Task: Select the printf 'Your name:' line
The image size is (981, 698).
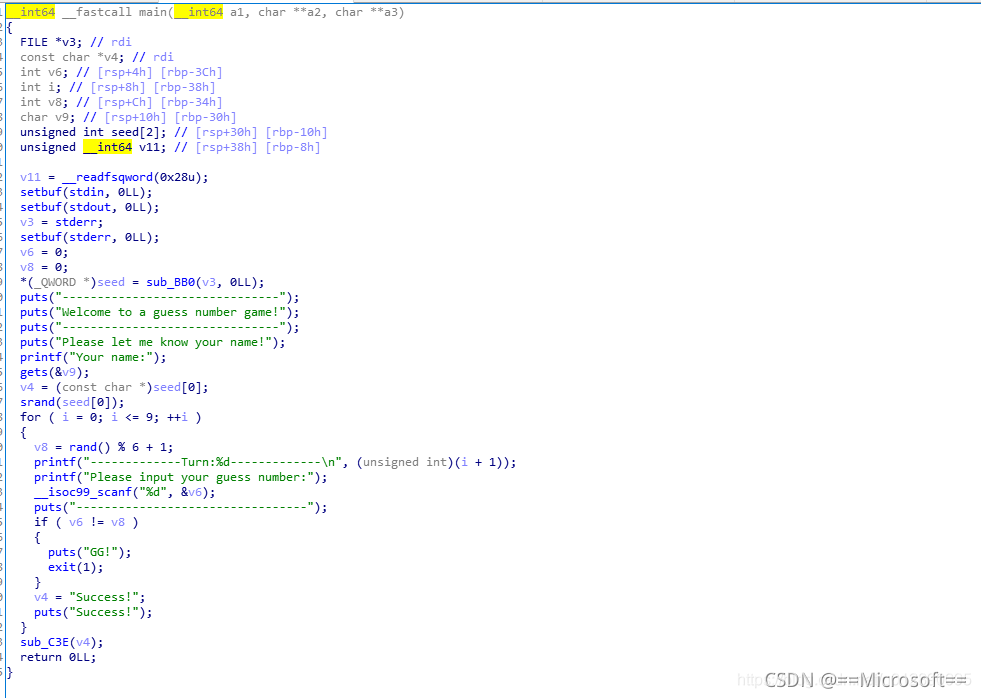Action: 93,357
